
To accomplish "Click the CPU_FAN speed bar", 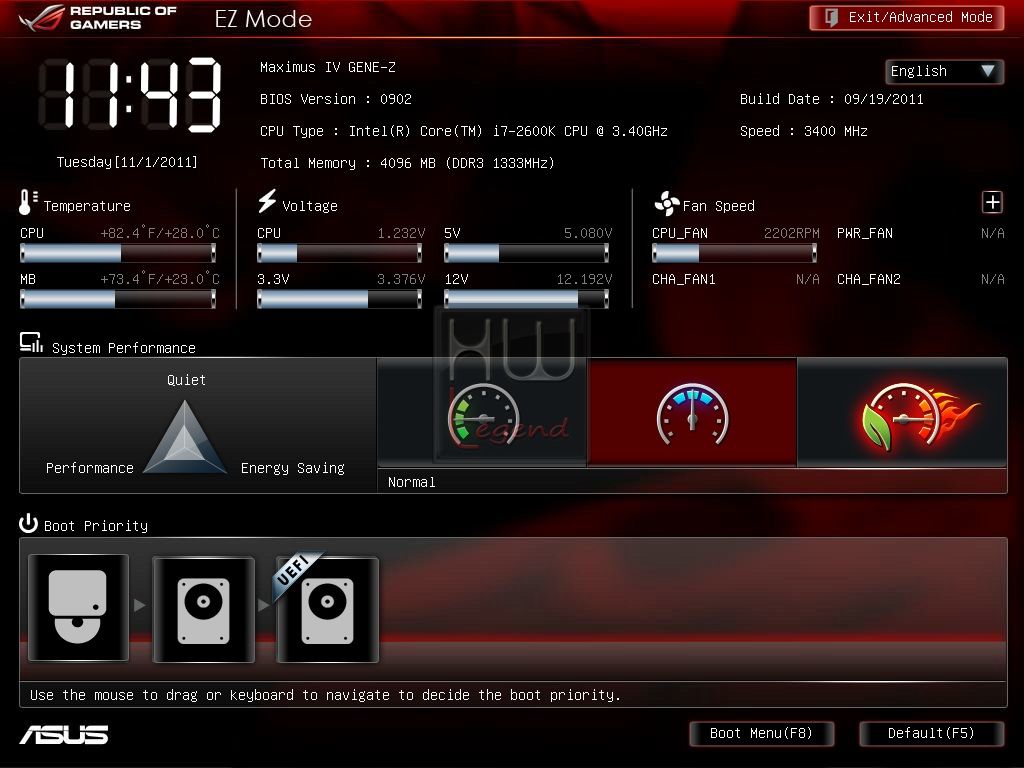I will [734, 253].
